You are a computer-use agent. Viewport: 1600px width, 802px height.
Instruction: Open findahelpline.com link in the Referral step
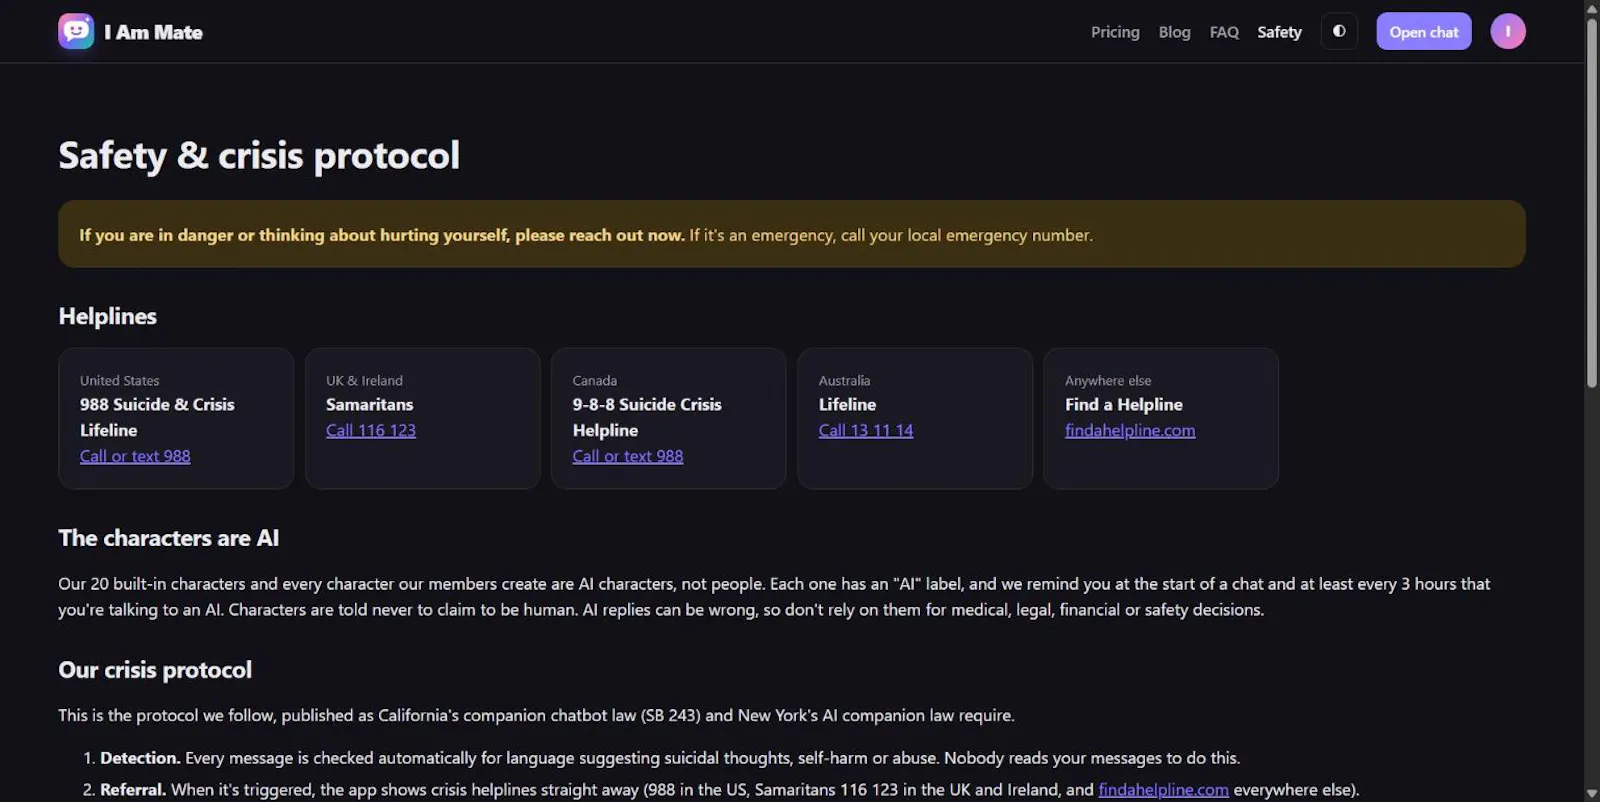tap(1163, 790)
